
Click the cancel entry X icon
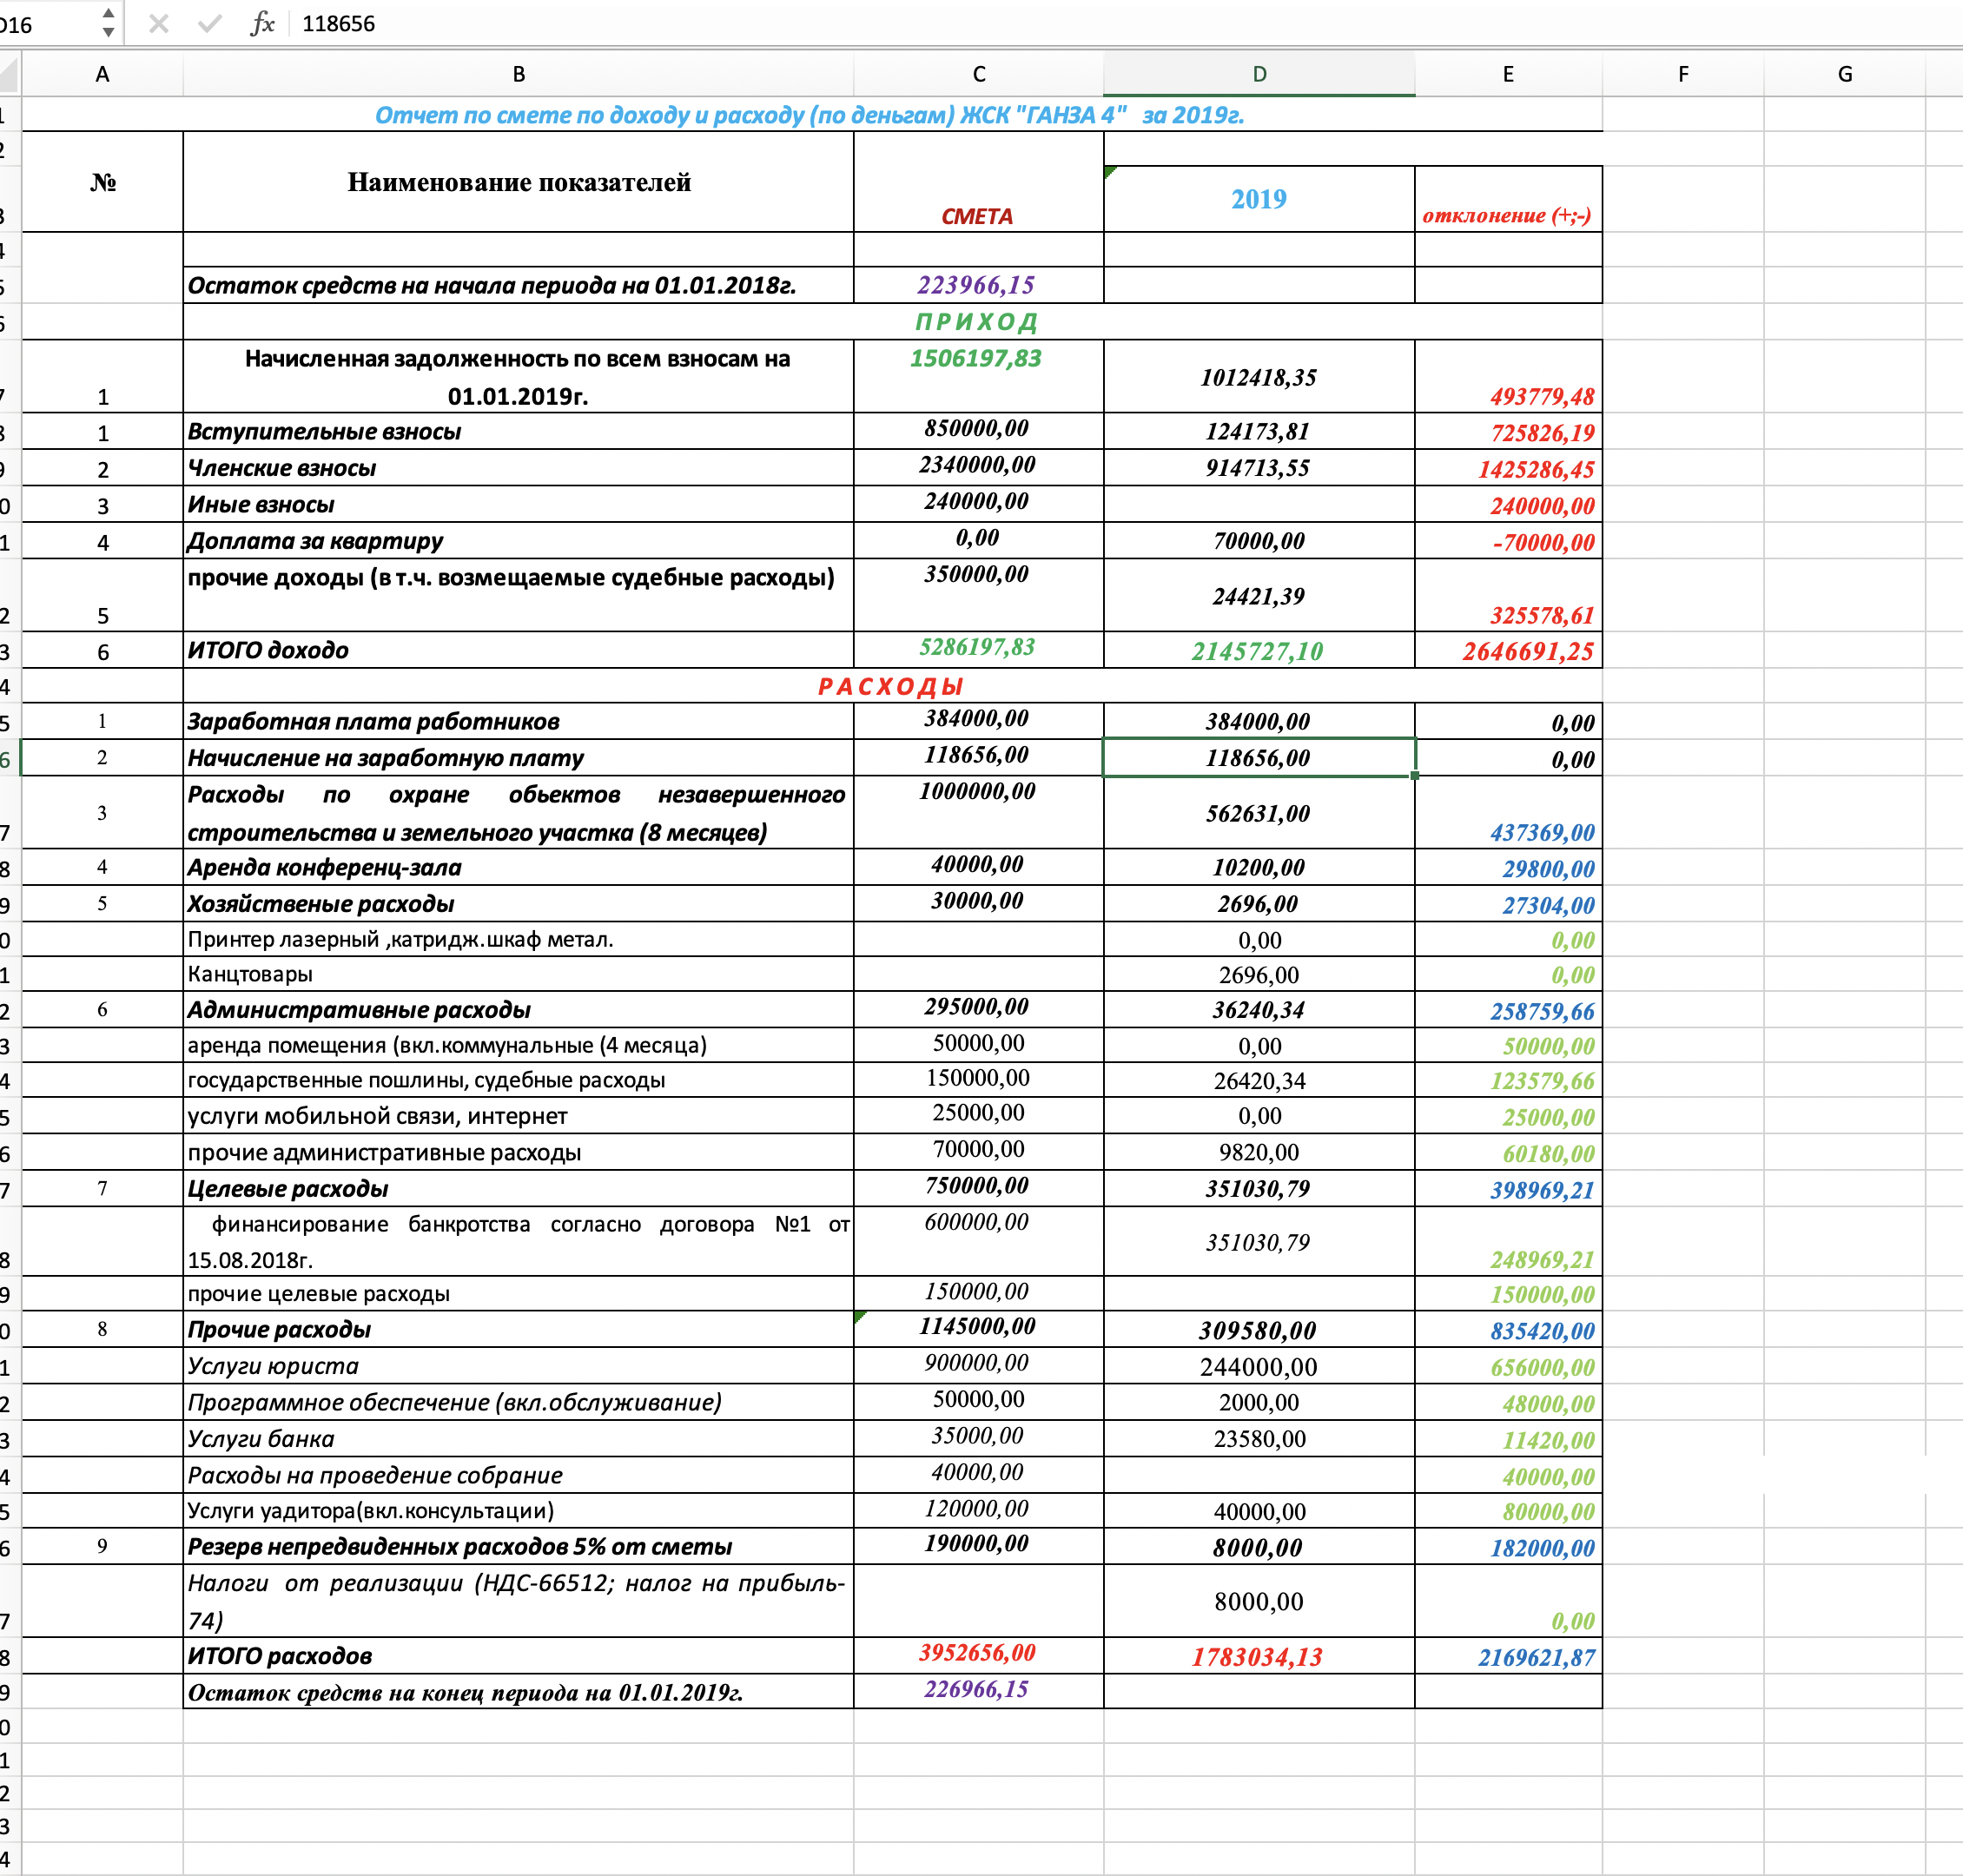coord(158,23)
